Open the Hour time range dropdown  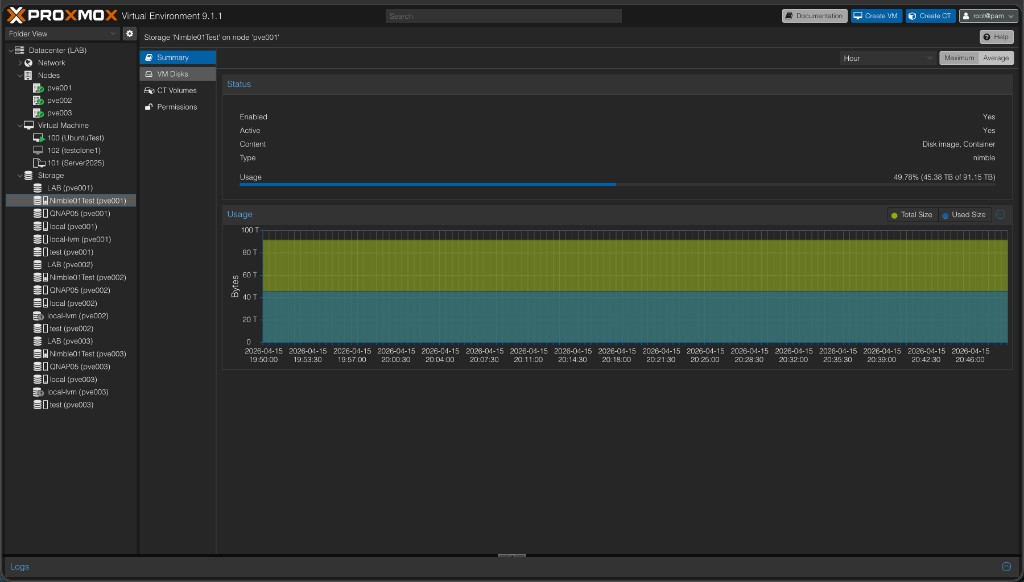(886, 57)
